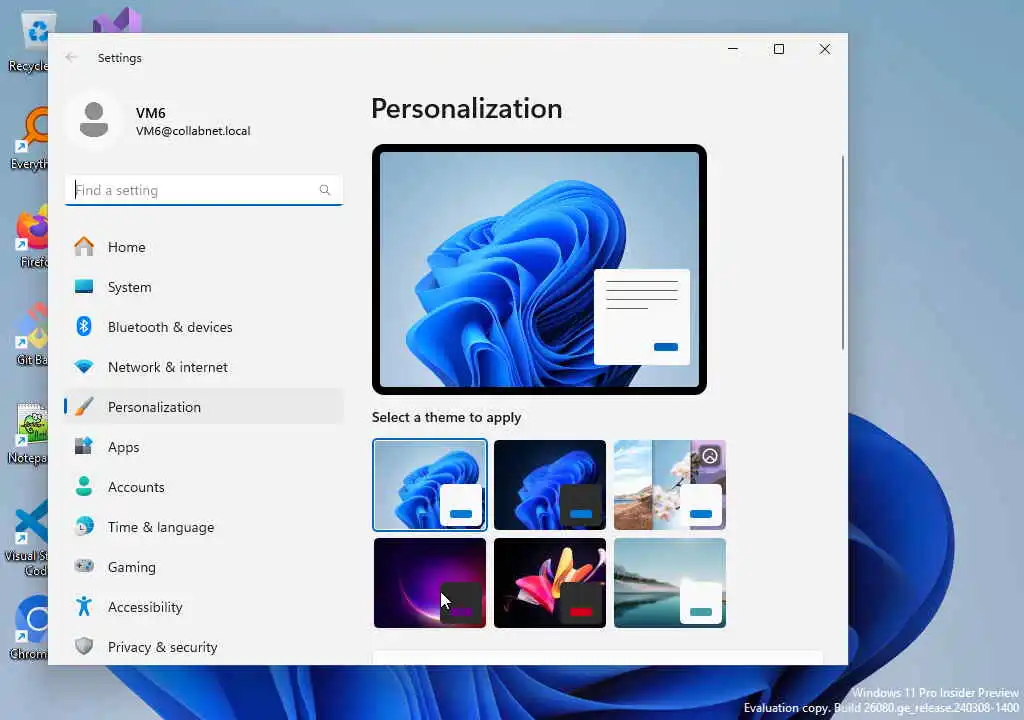Image resolution: width=1024 pixels, height=720 pixels.
Task: Open the Chrome desktop shortcut
Action: (x=28, y=629)
